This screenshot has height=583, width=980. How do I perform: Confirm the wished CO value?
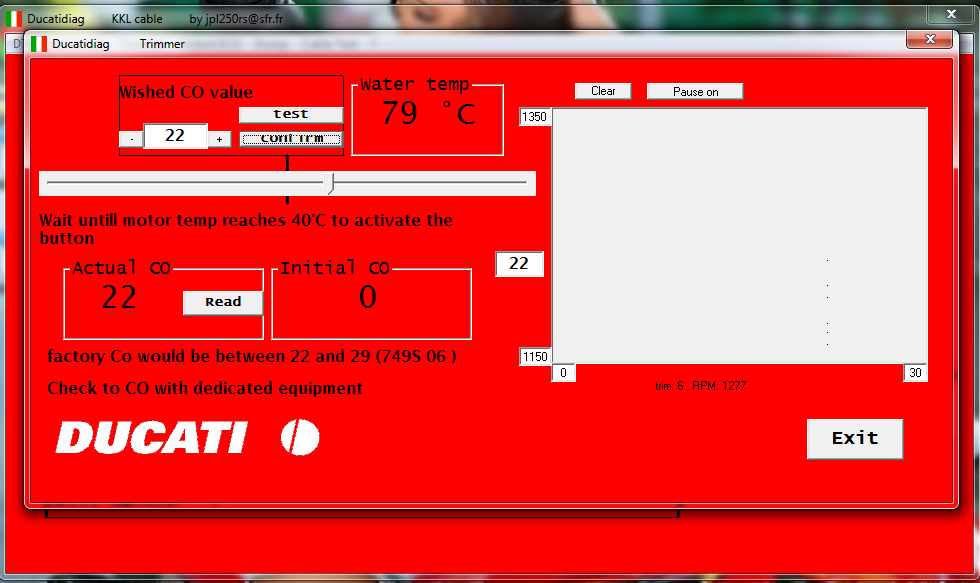coord(291,139)
